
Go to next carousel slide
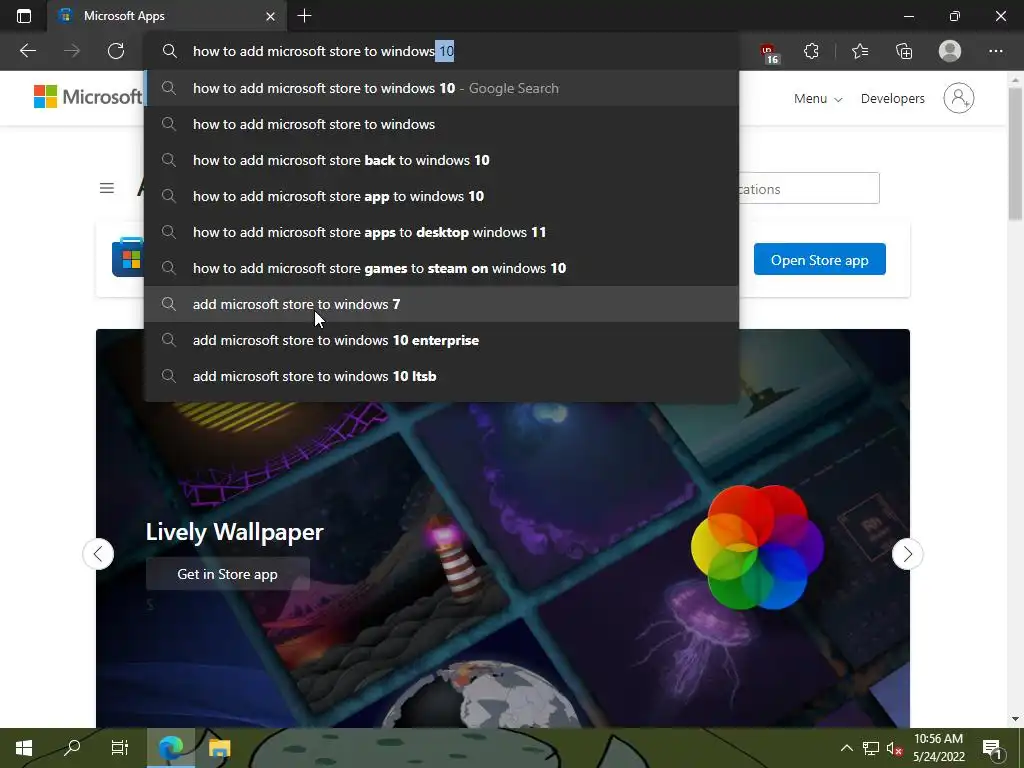pyautogui.click(x=907, y=554)
